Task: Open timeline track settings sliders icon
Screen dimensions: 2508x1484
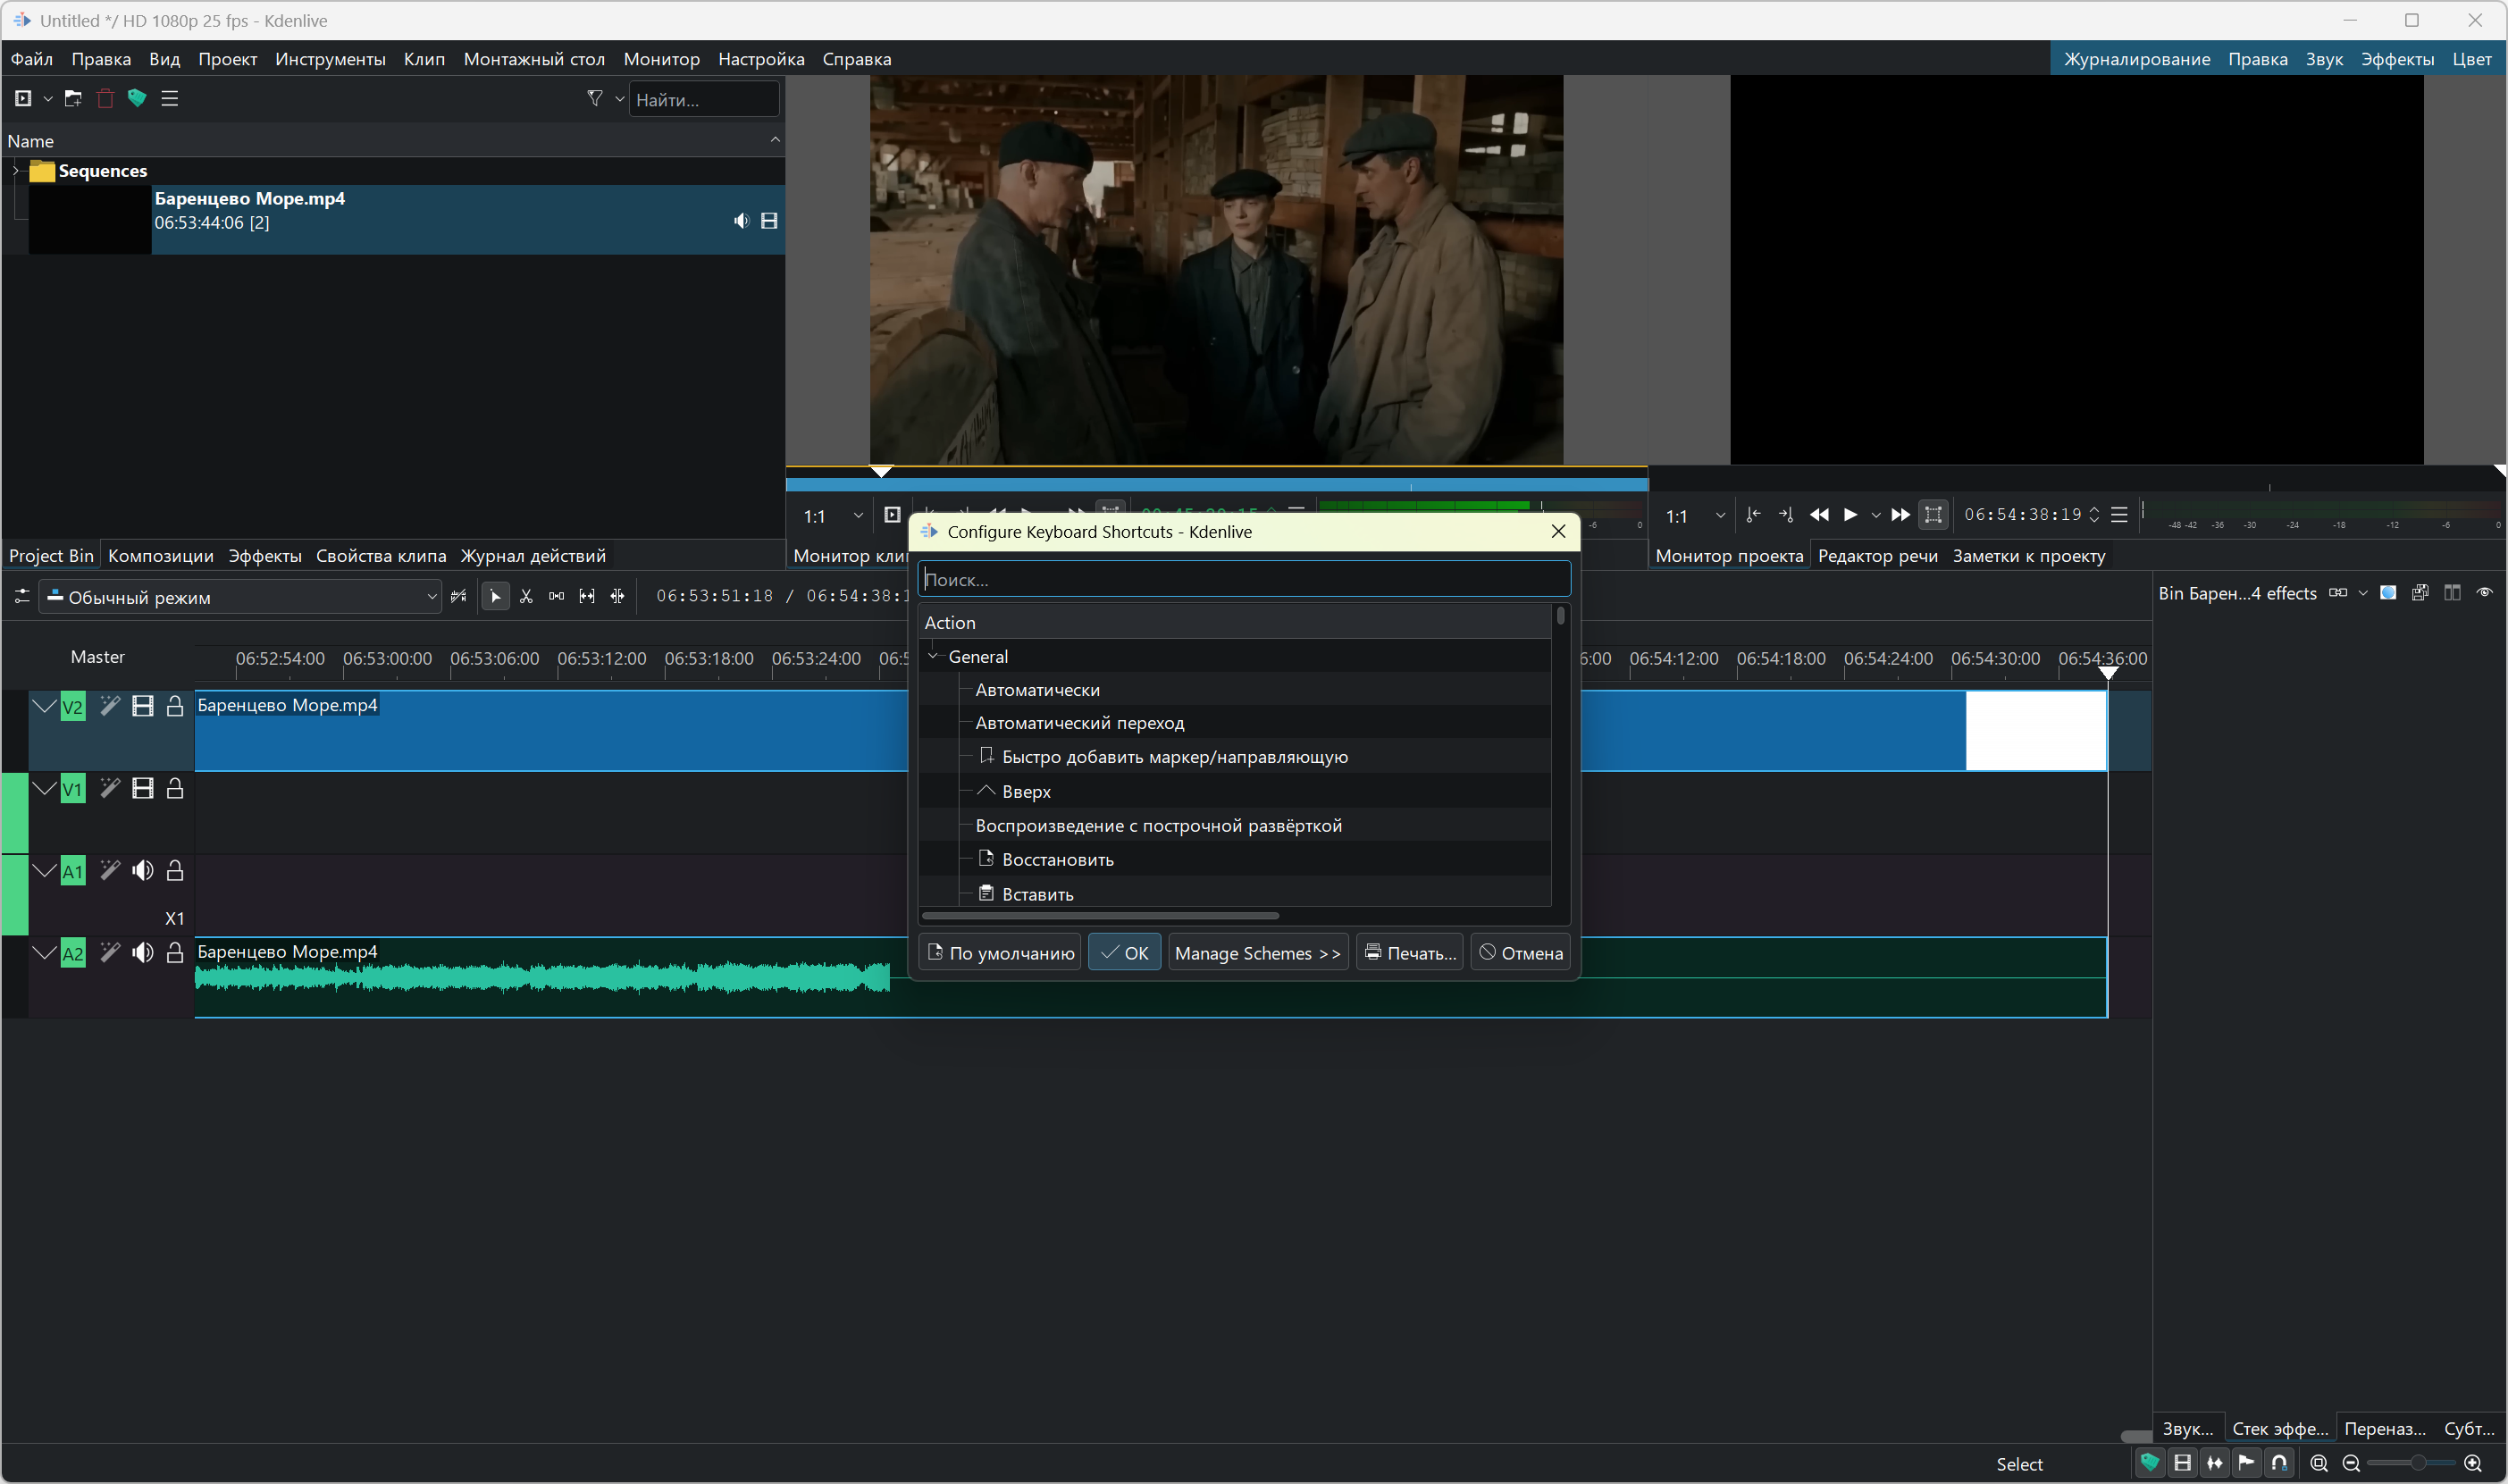Action: click(22, 597)
